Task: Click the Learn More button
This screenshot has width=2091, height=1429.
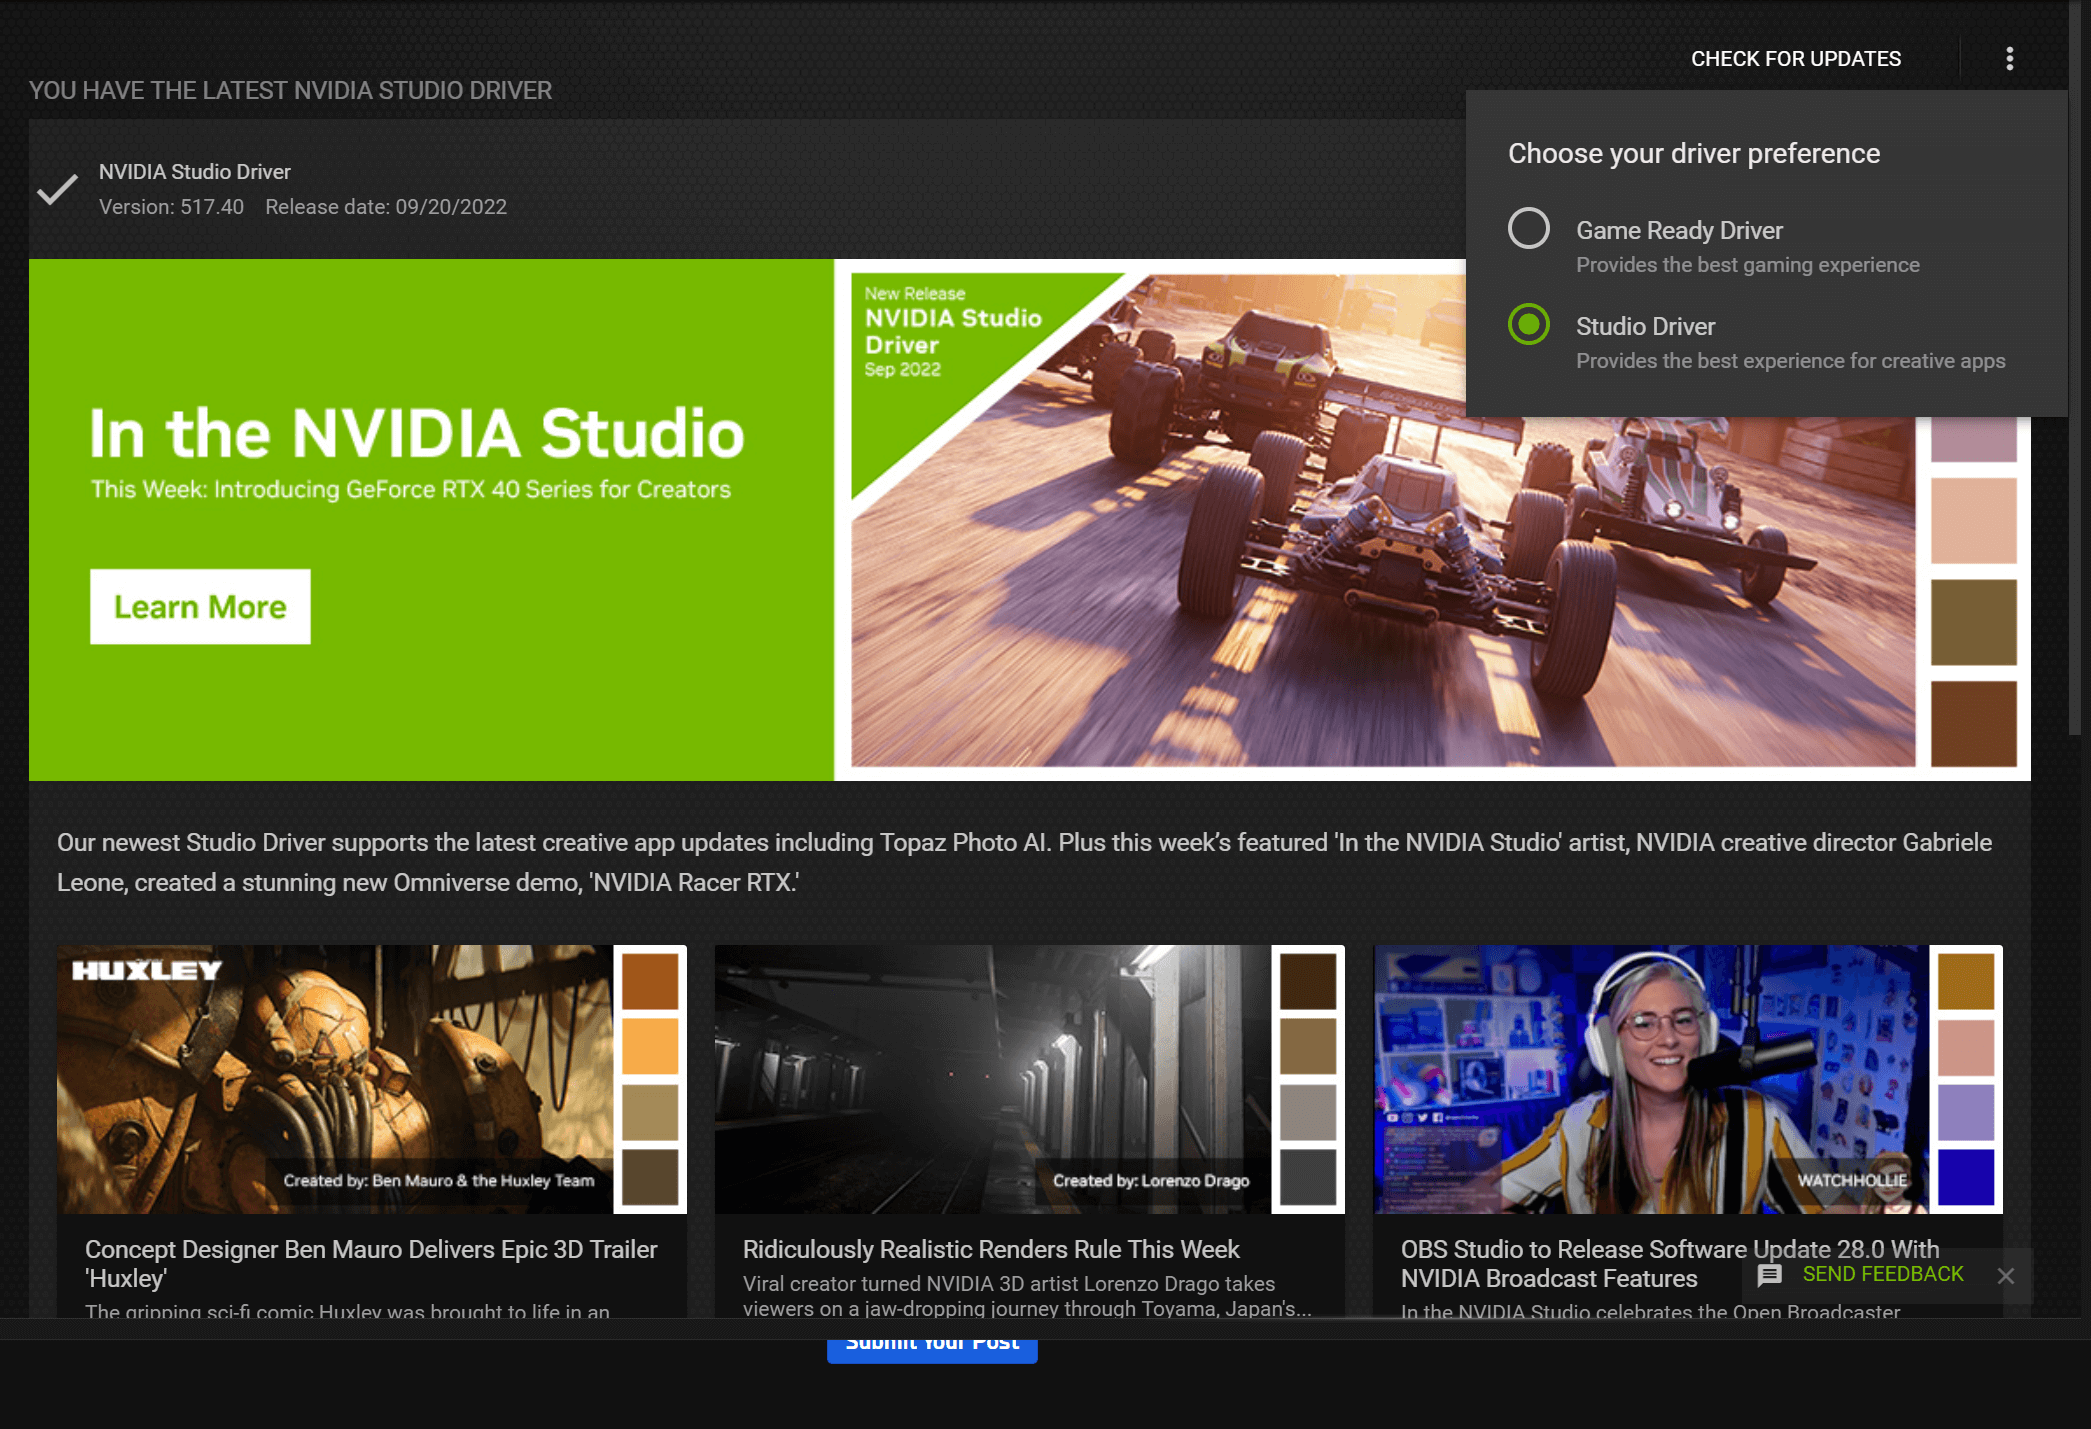Action: point(200,607)
